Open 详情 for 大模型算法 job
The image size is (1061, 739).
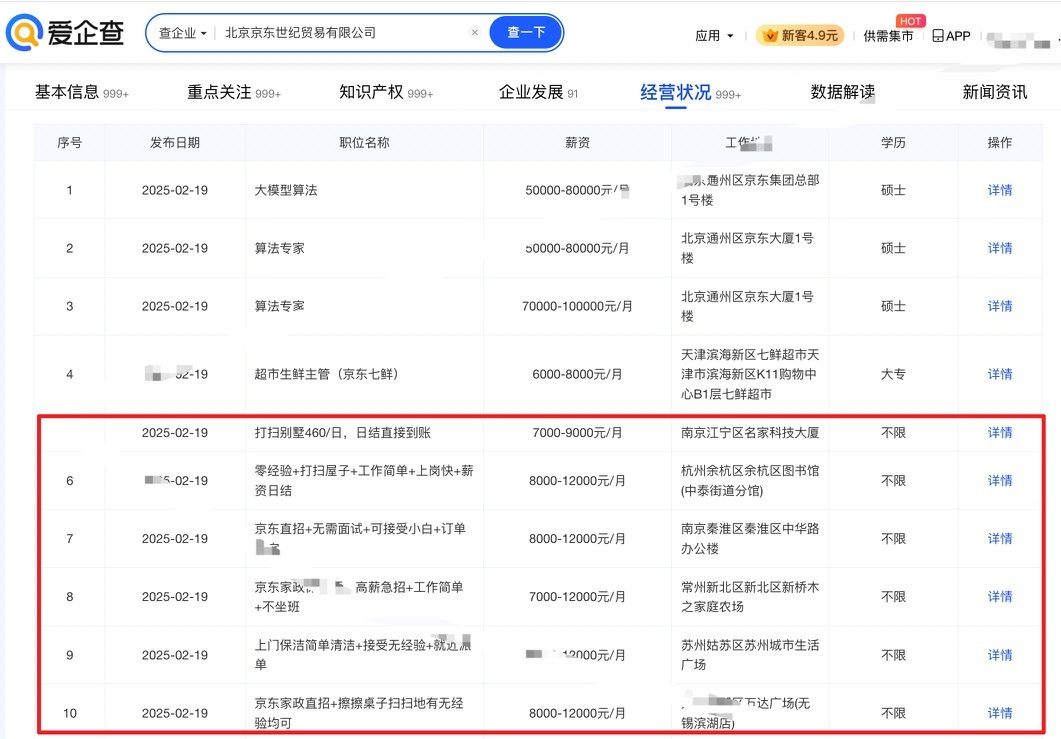(x=1000, y=190)
